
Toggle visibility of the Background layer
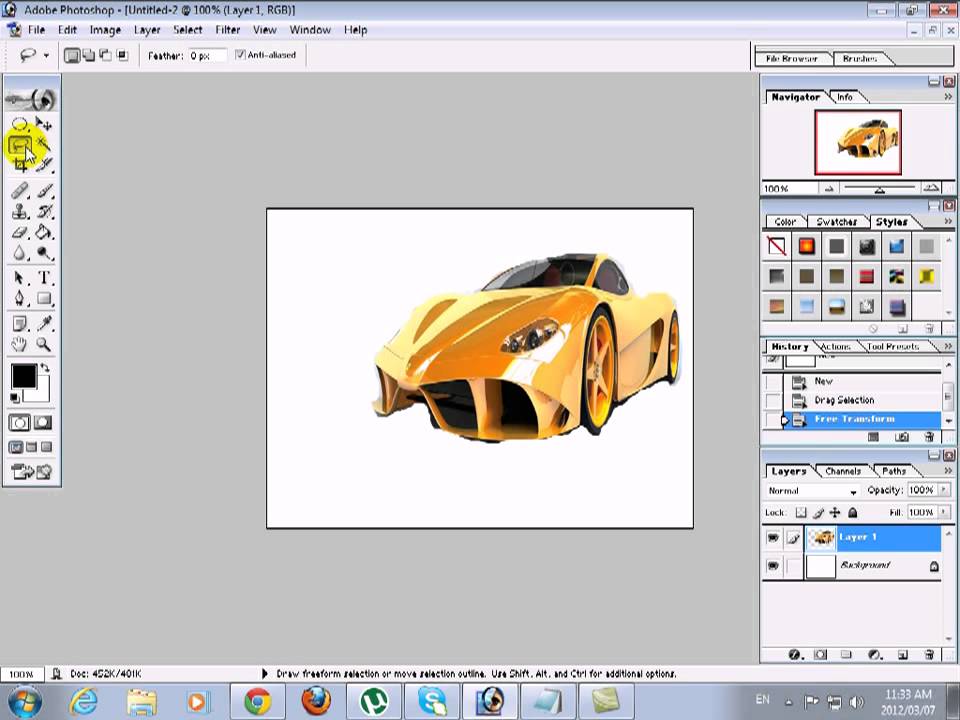coord(773,566)
